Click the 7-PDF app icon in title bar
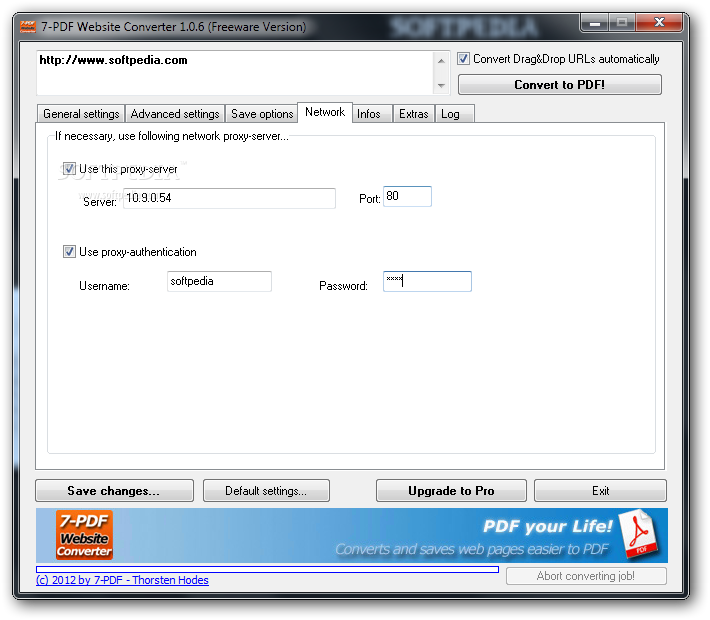 28,27
